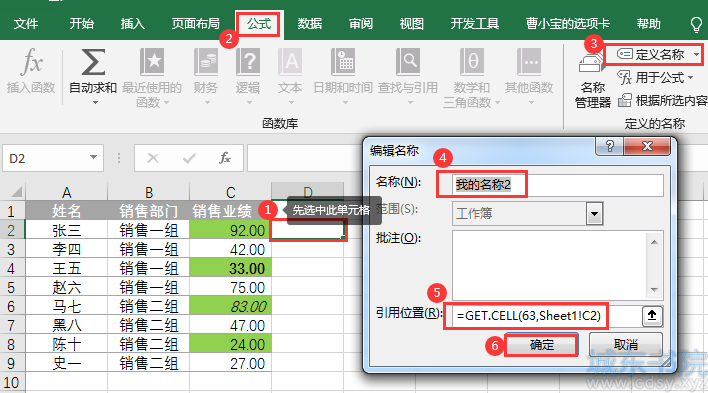This screenshot has height=393, width=708.
Task: Open the Text (文本) functions icon
Action: tap(290, 62)
